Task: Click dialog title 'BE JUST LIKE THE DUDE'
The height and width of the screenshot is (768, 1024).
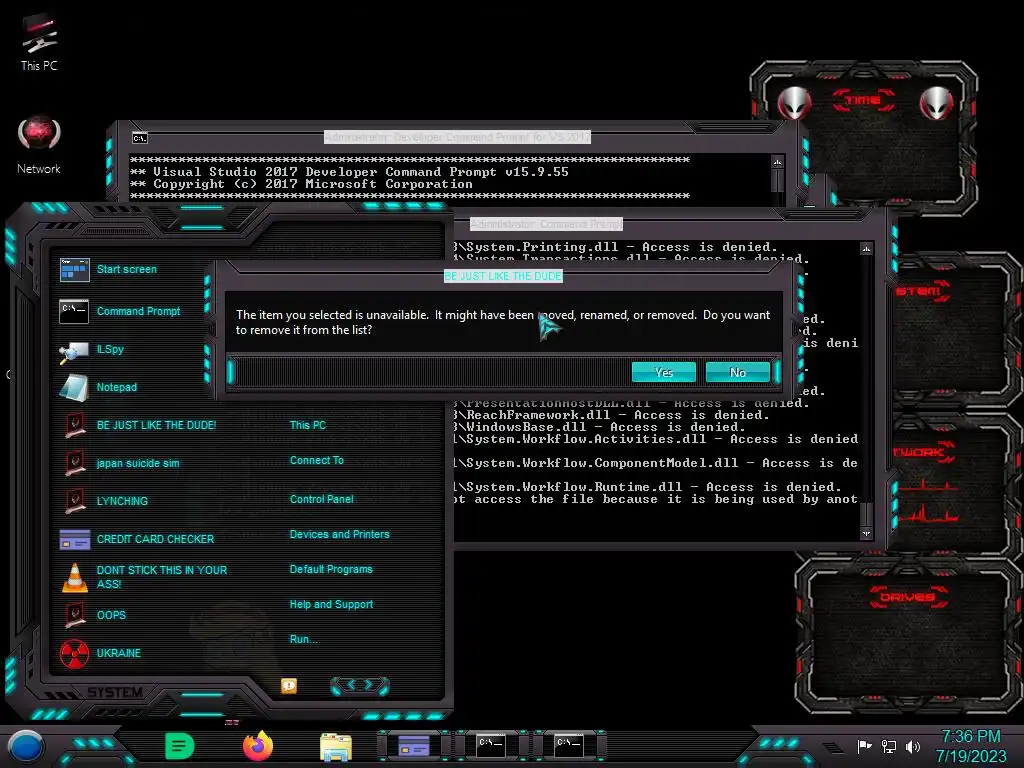Action: point(503,276)
